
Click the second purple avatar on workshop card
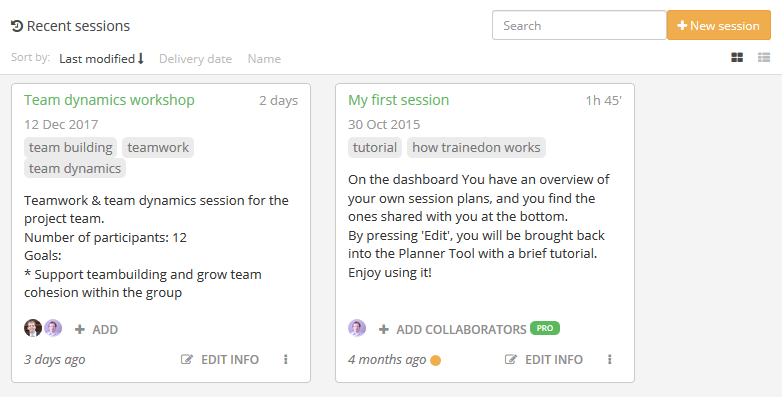[x=53, y=328]
